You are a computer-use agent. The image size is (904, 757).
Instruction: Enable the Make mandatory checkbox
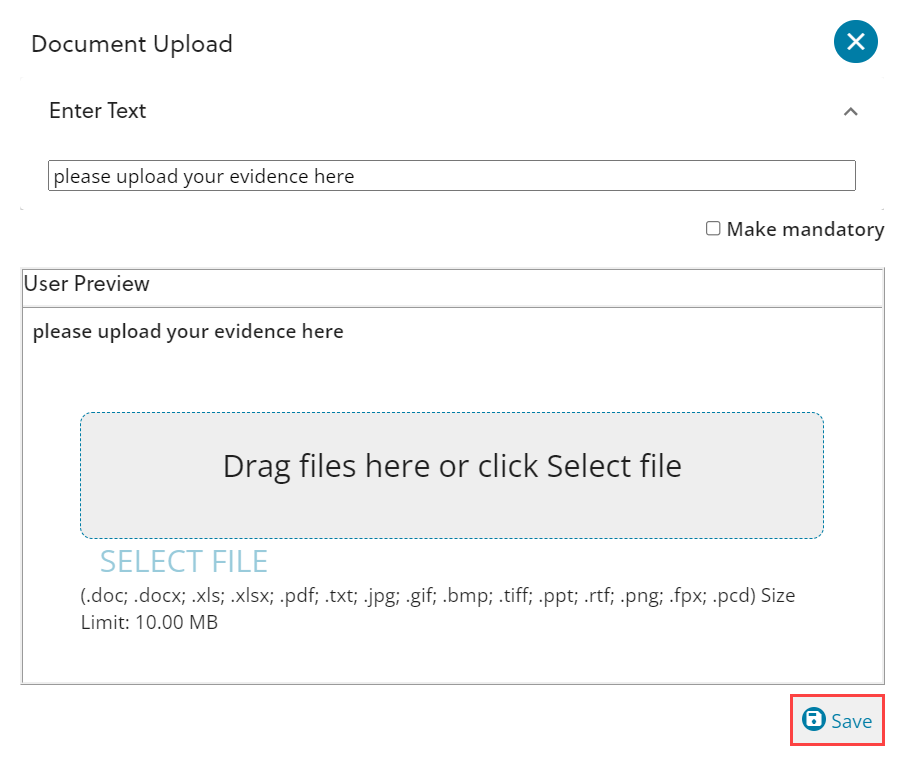(x=713, y=229)
